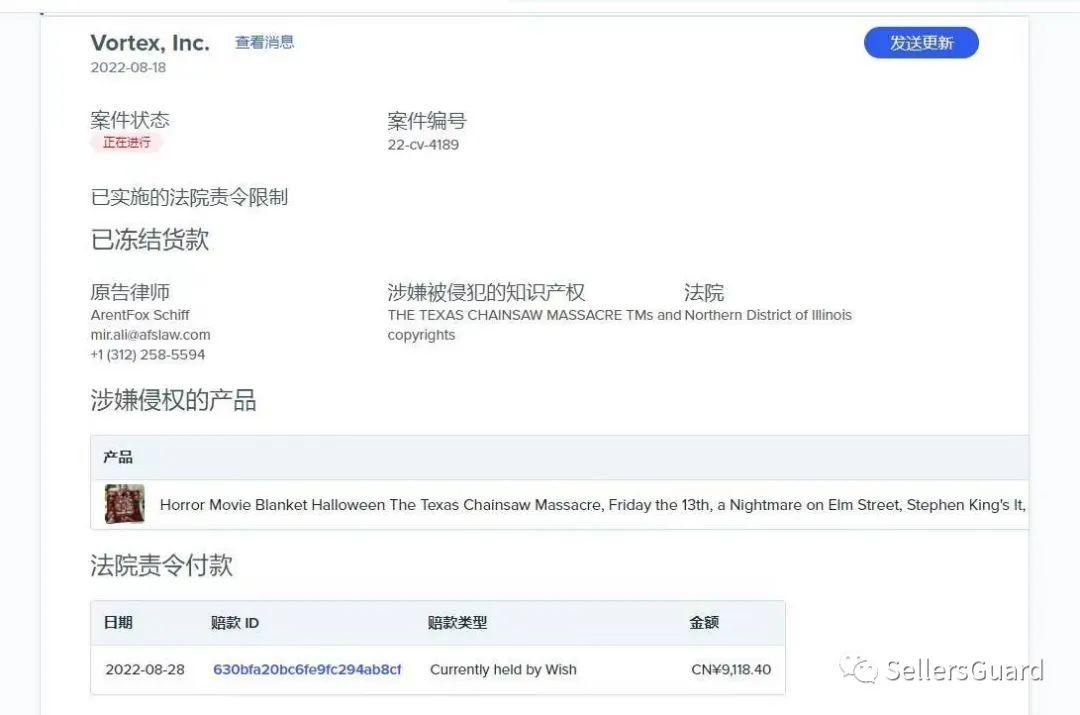Click the email mir.ali@afslaw.com
This screenshot has width=1080, height=715.
[150, 335]
